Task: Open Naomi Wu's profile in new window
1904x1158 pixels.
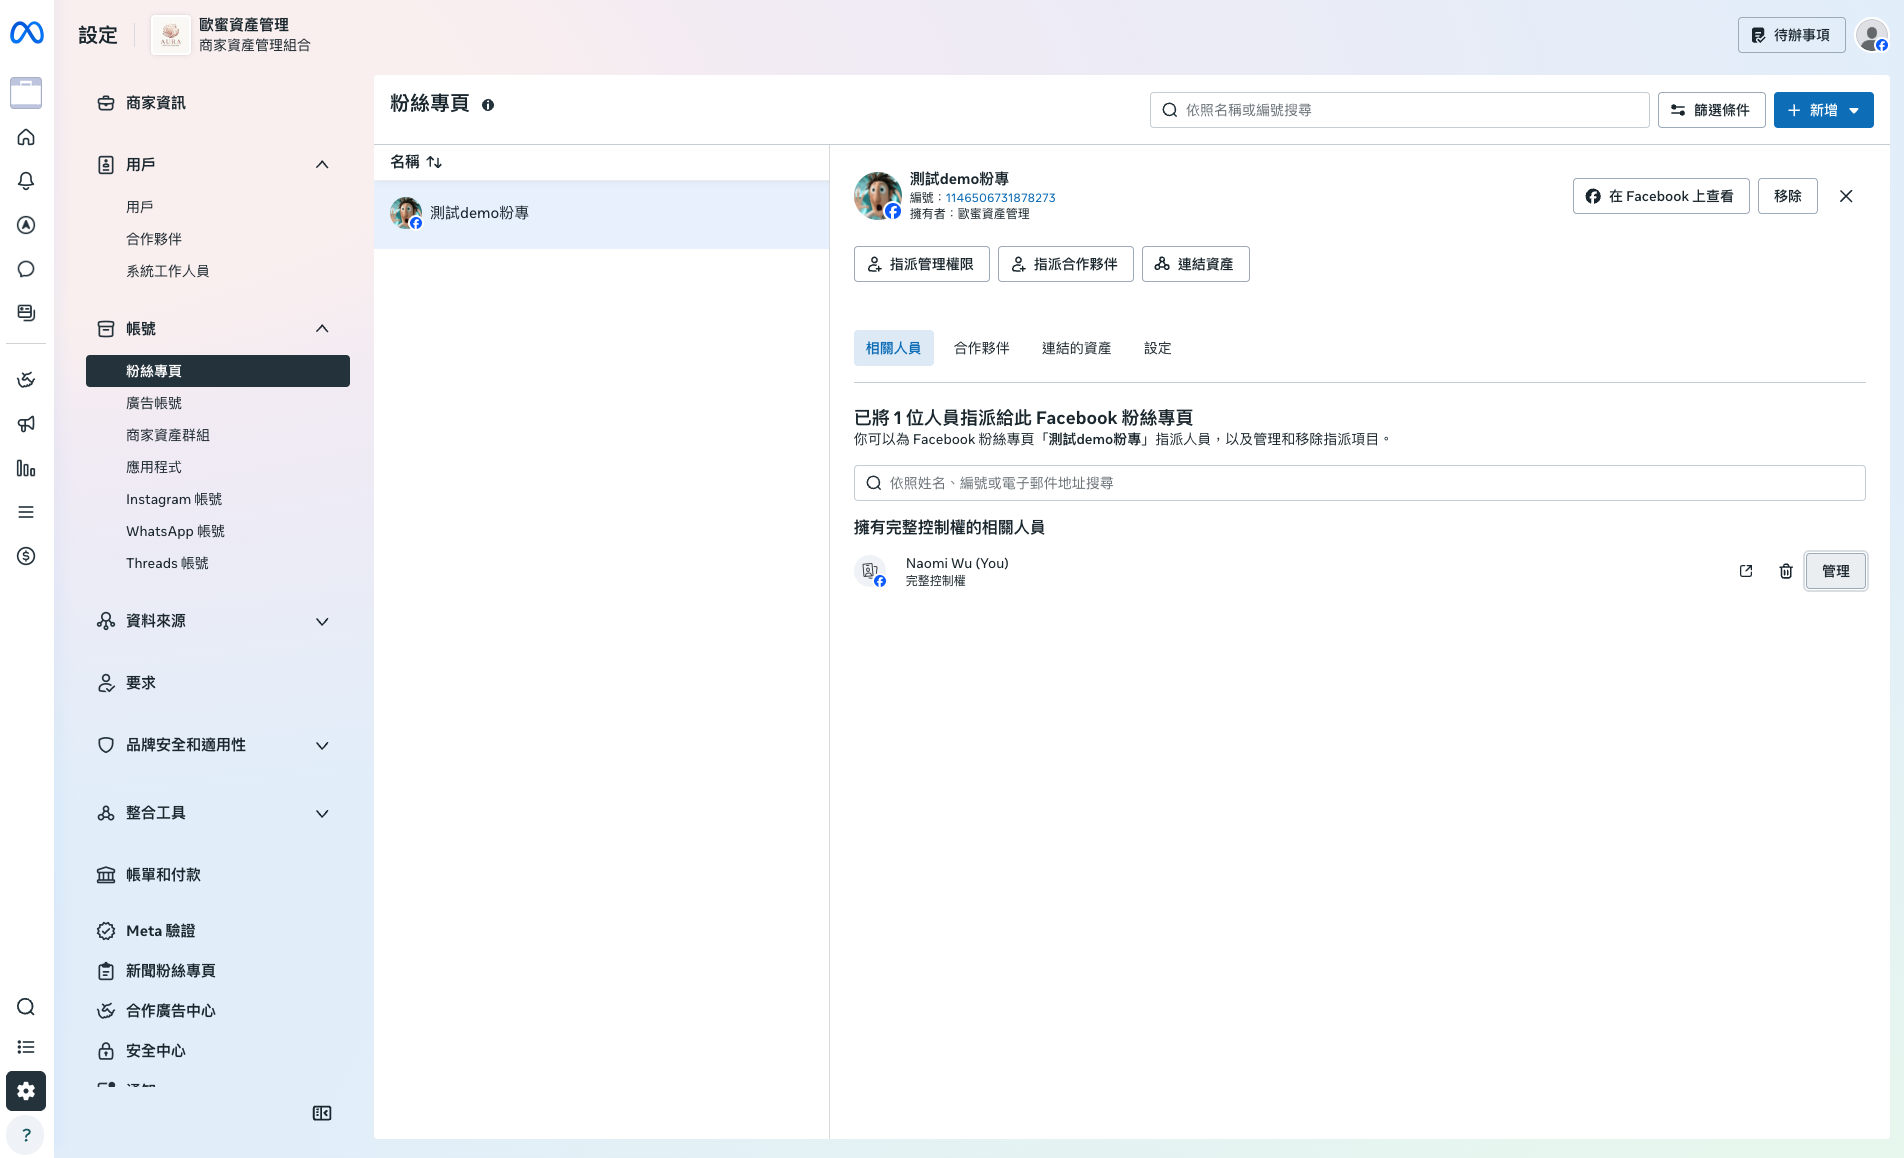Action: click(x=1746, y=571)
